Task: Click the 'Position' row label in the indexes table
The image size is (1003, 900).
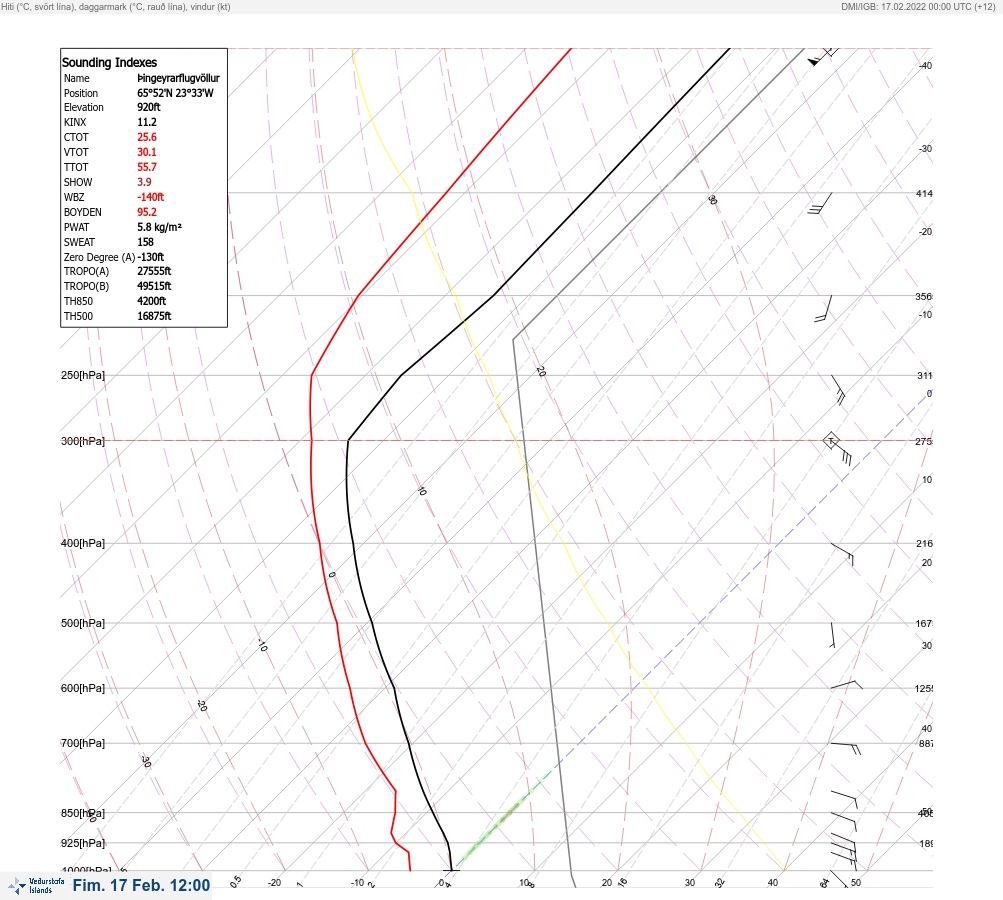Action: [81, 93]
